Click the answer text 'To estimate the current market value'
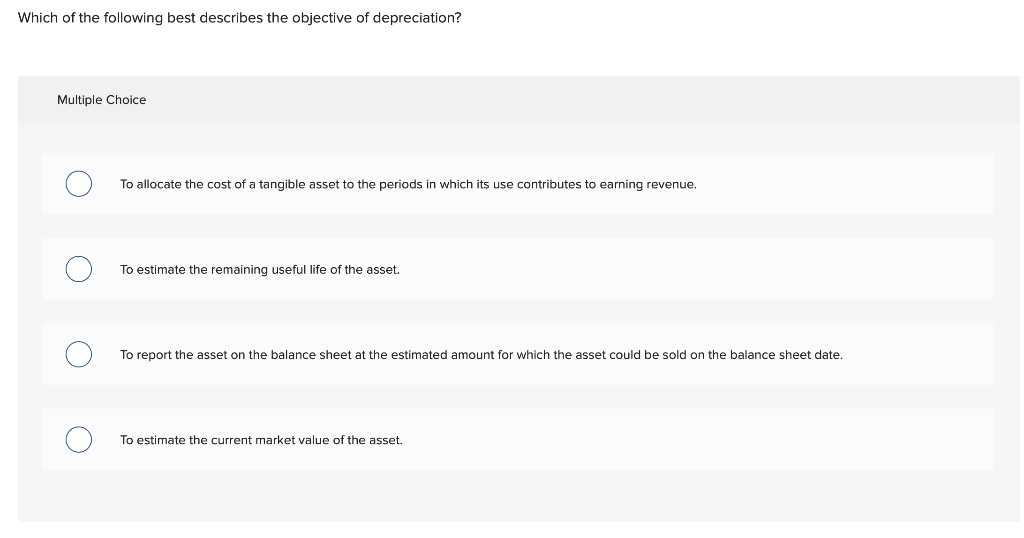This screenshot has height=538, width=1024. click(261, 440)
